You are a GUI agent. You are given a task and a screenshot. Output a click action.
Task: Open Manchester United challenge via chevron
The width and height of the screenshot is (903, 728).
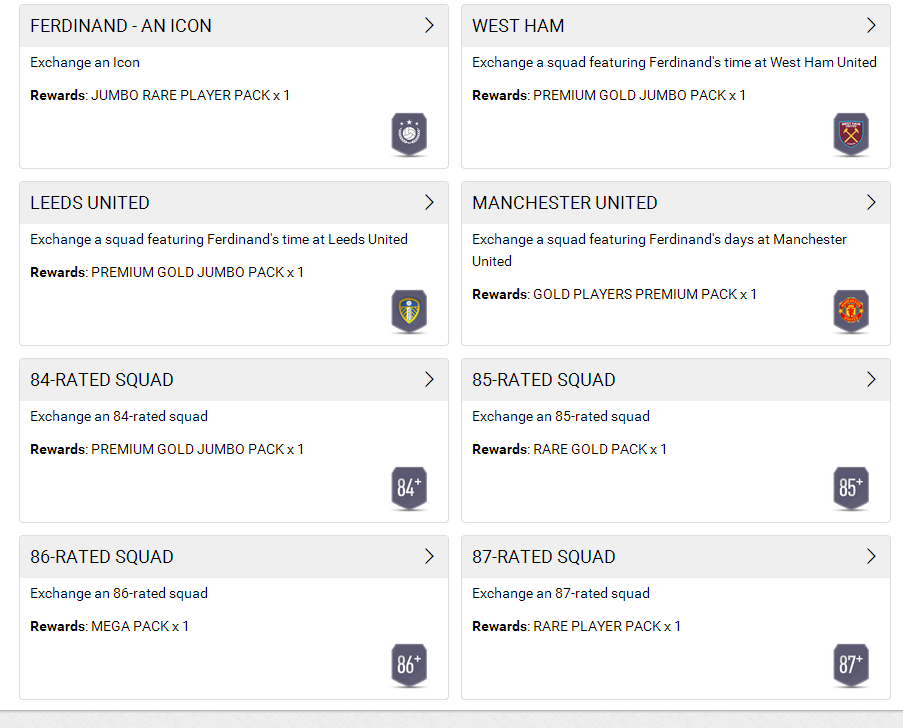point(871,203)
